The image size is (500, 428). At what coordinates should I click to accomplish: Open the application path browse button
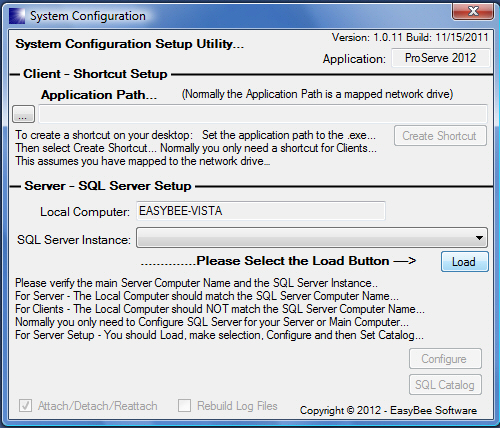23,114
